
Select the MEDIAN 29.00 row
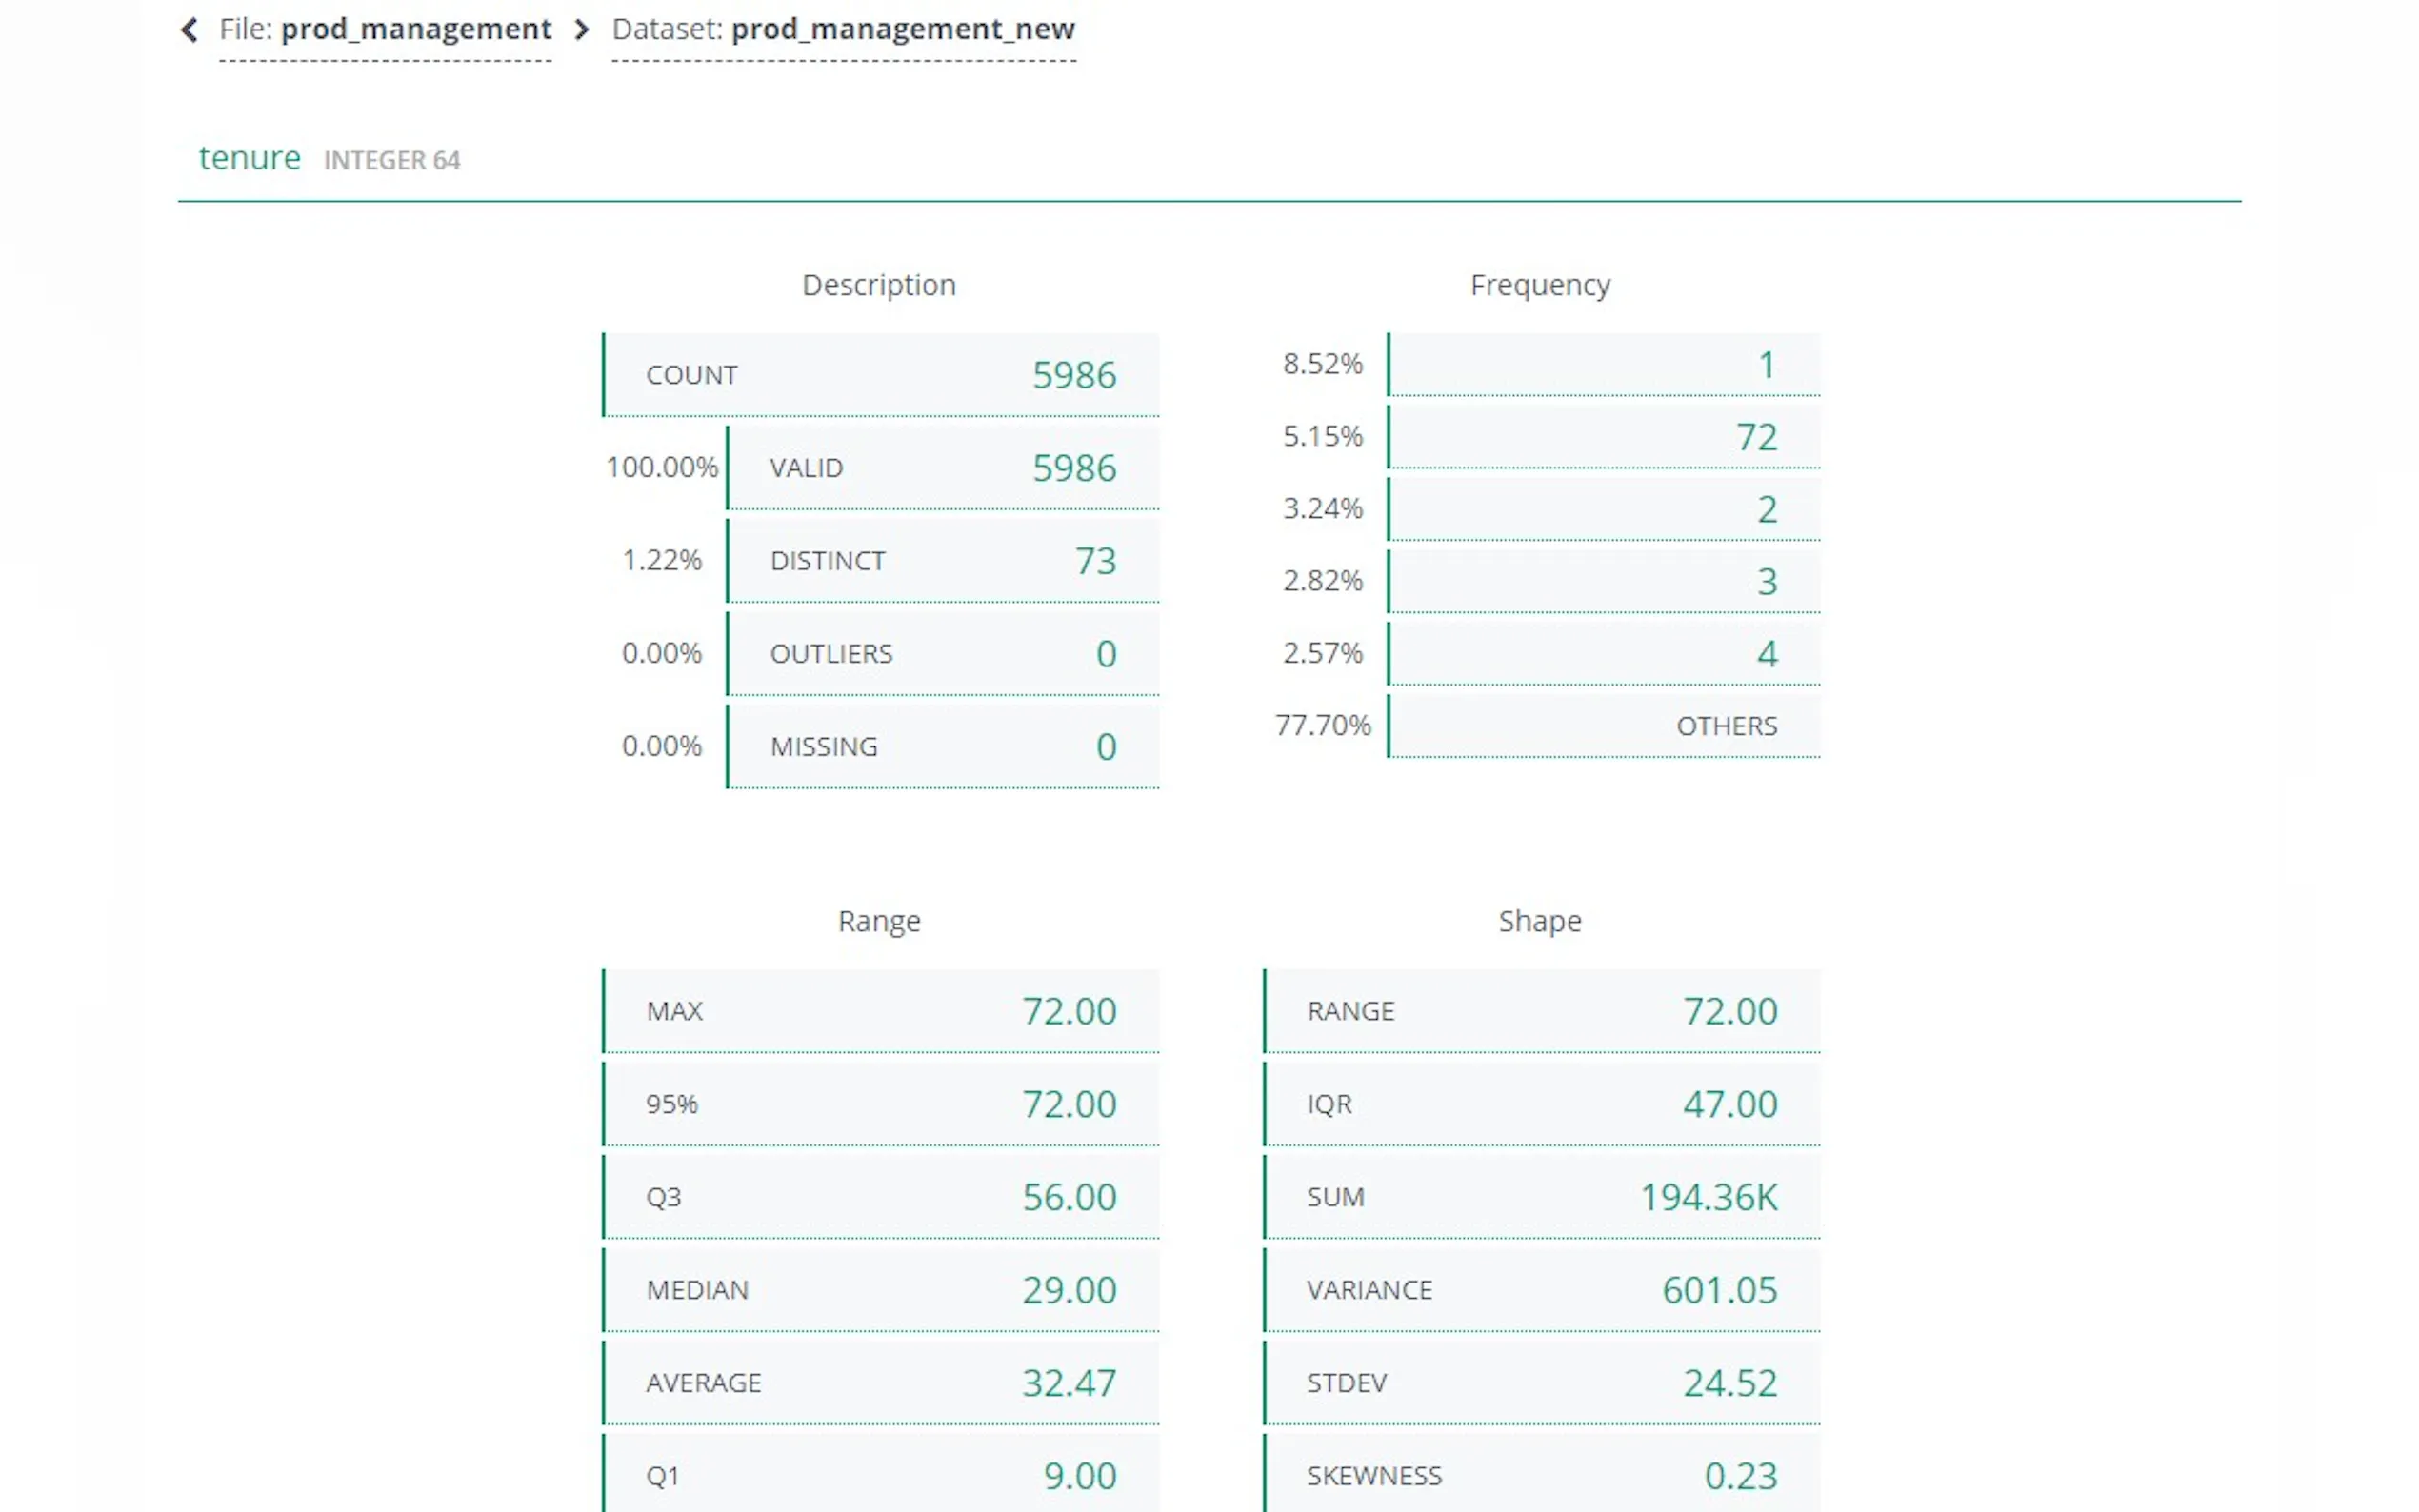880,1290
